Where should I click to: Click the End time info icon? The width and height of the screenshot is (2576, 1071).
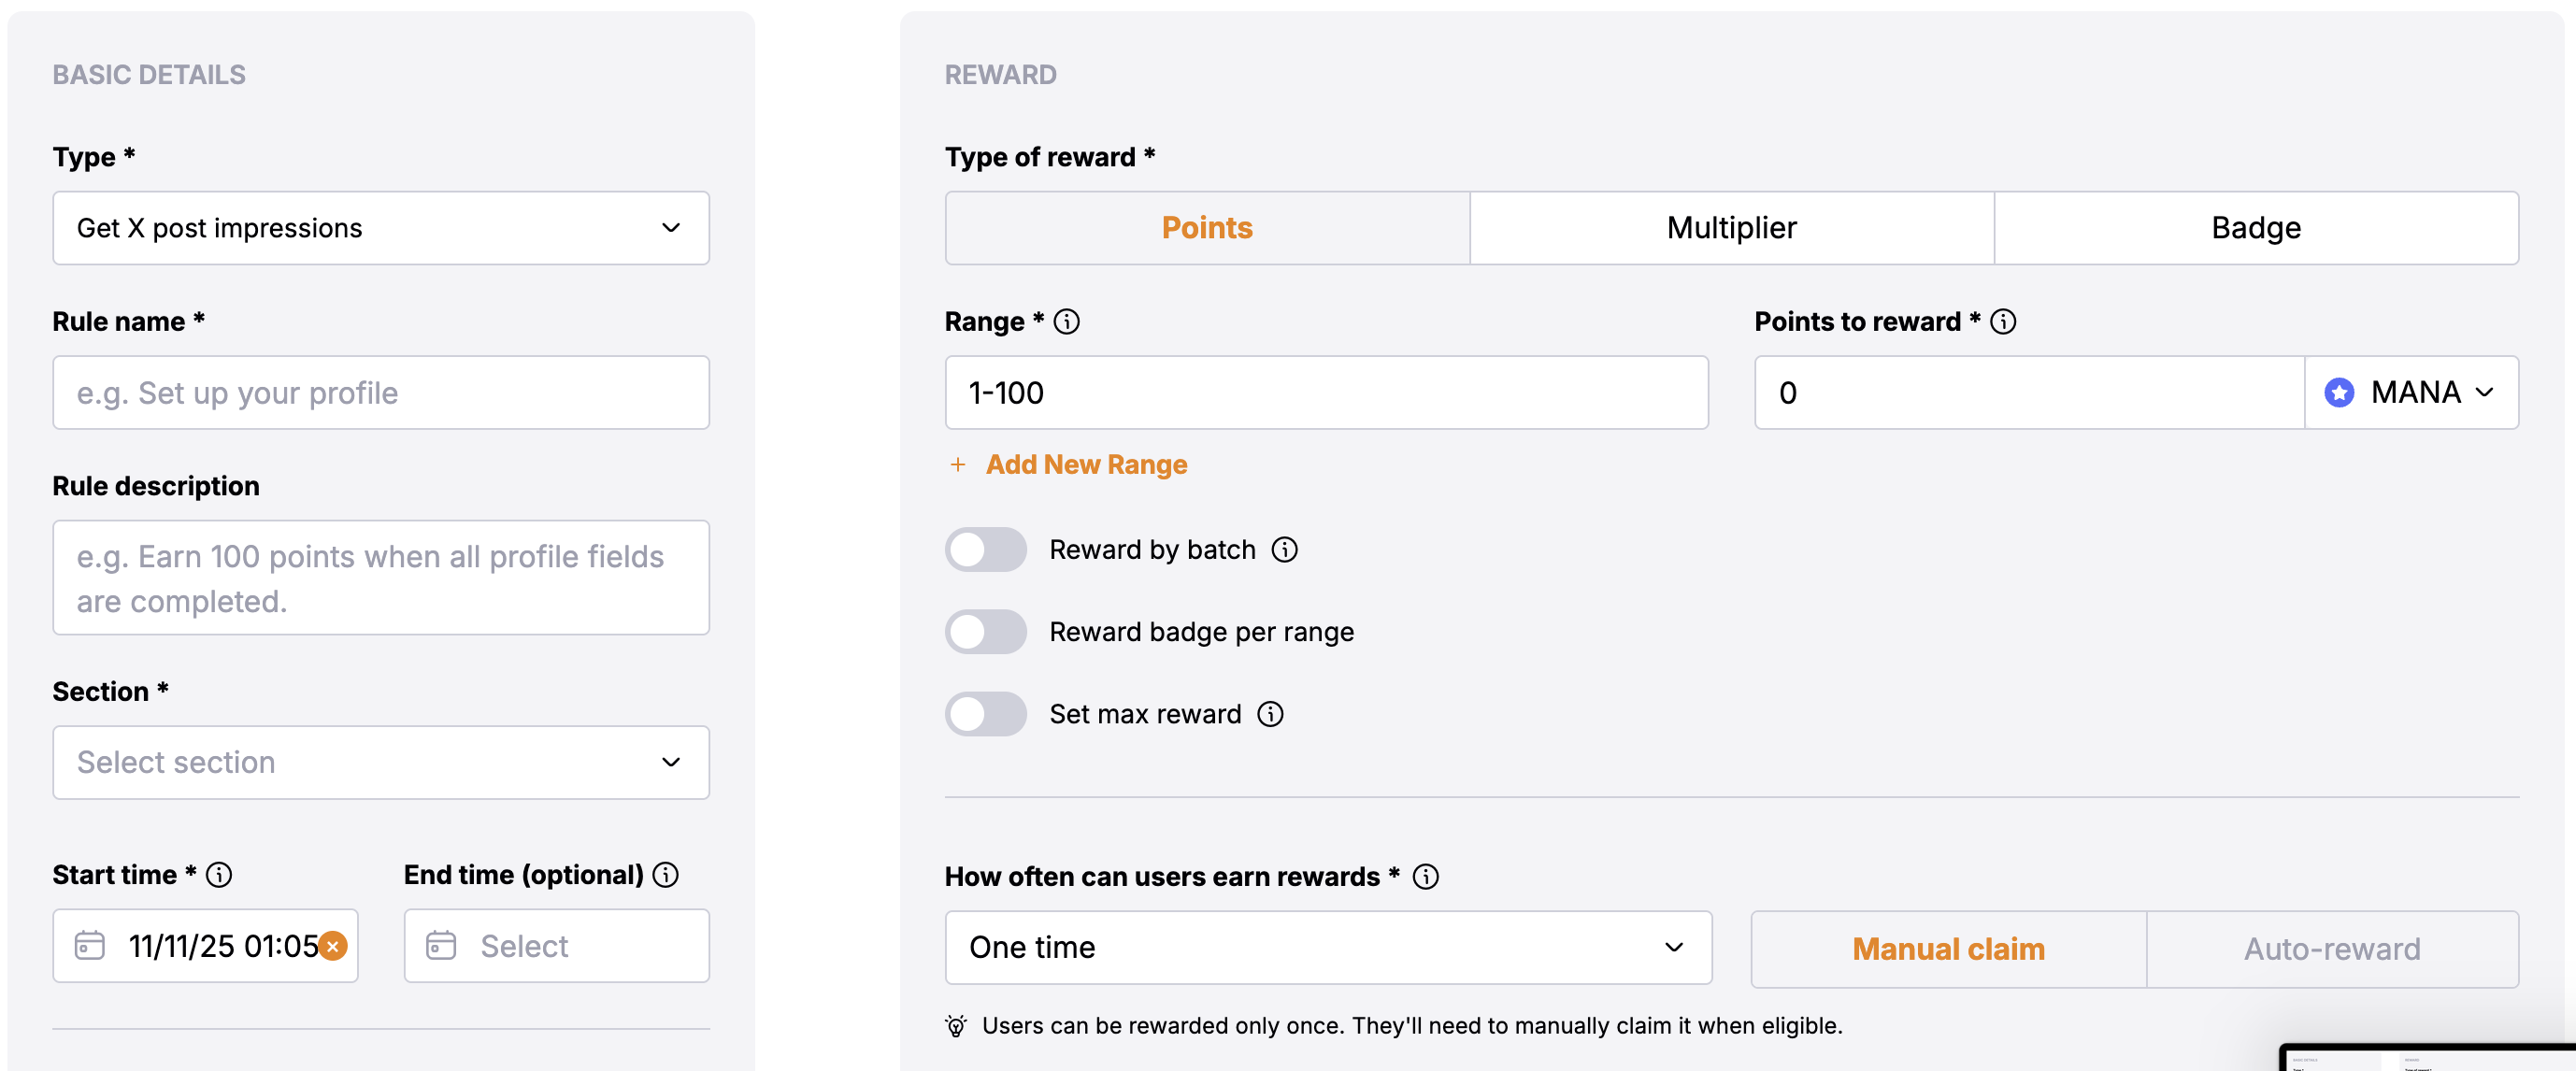(666, 875)
